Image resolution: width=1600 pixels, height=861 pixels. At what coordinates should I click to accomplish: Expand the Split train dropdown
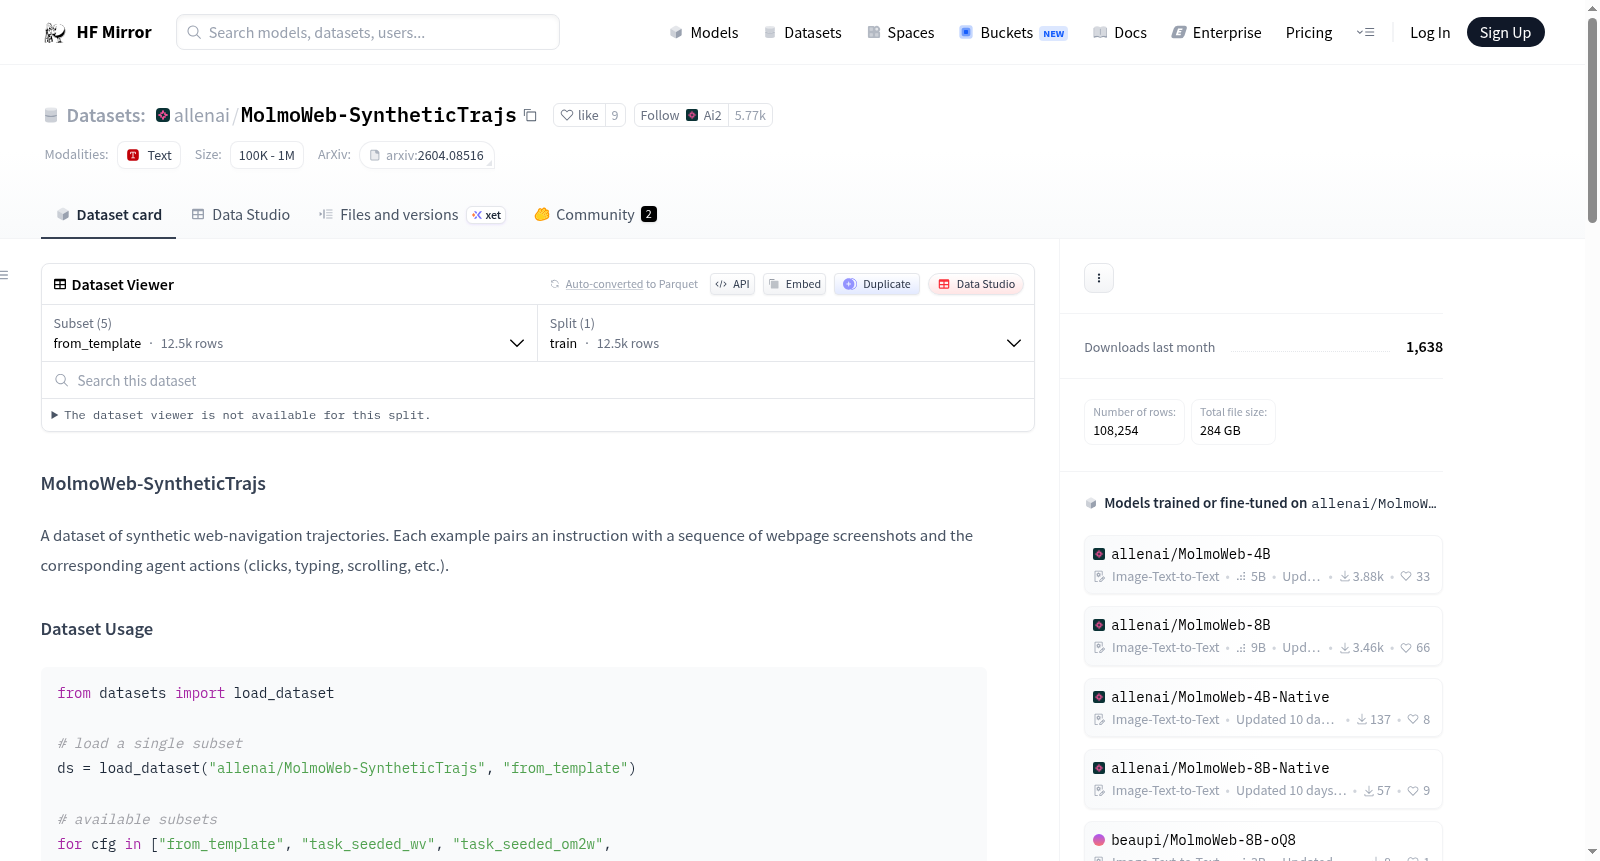point(785,333)
